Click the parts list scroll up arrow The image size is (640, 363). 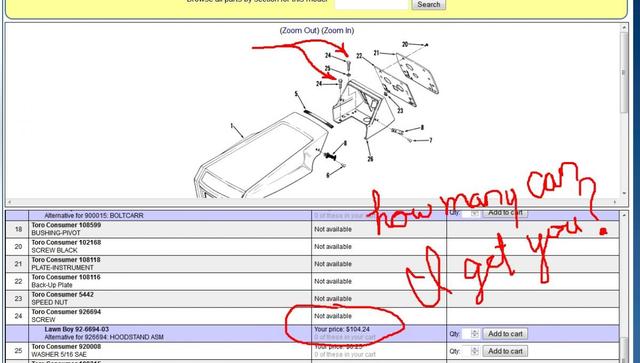point(624,215)
